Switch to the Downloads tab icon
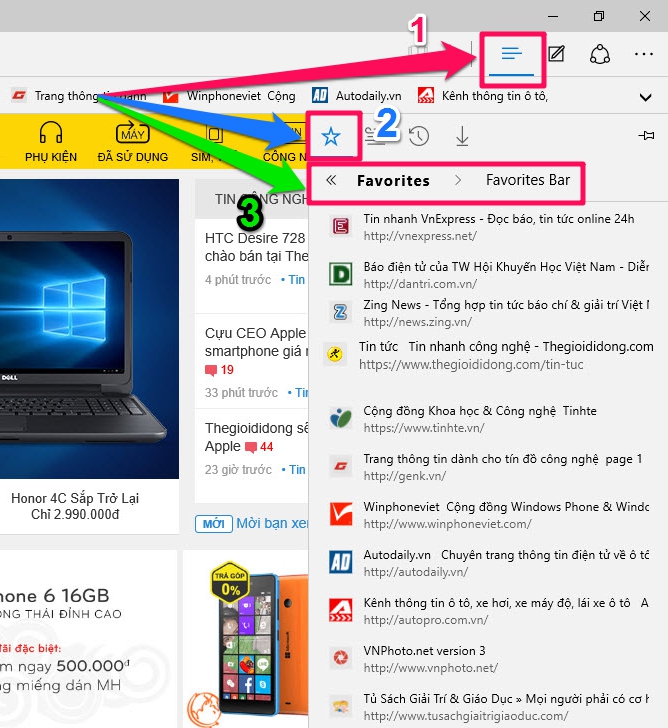 (462, 136)
